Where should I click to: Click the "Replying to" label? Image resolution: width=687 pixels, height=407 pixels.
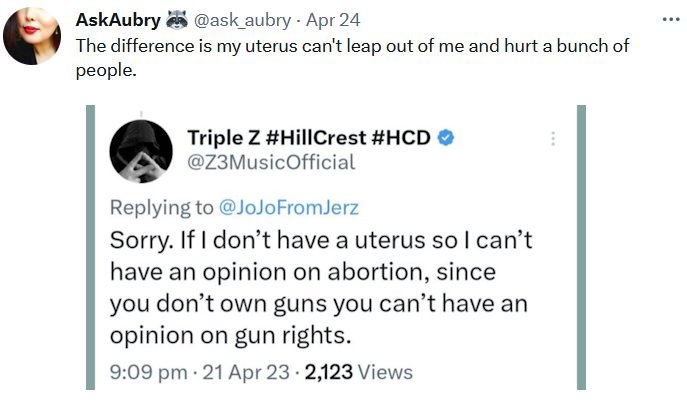(161, 207)
